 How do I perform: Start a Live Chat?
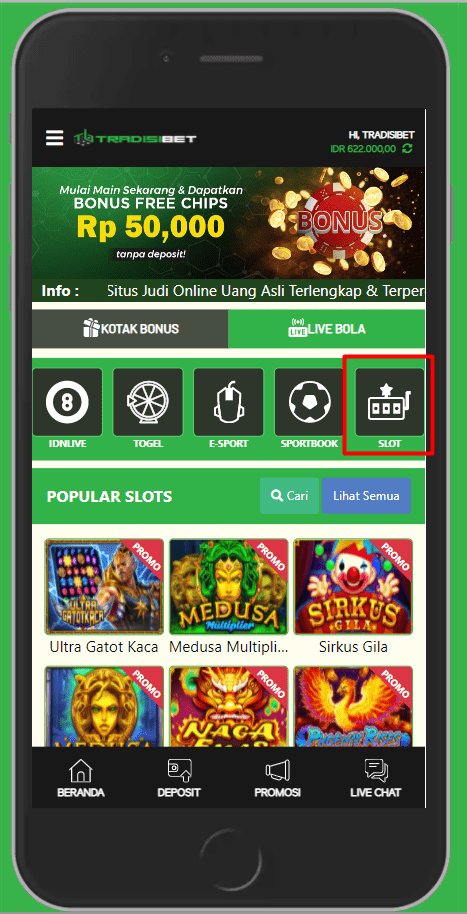coord(375,778)
